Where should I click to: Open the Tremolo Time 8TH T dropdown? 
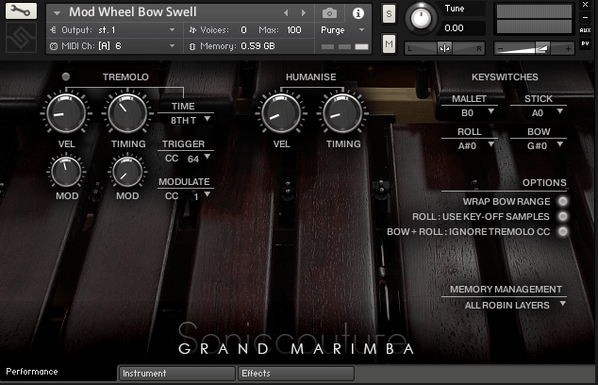click(190, 120)
